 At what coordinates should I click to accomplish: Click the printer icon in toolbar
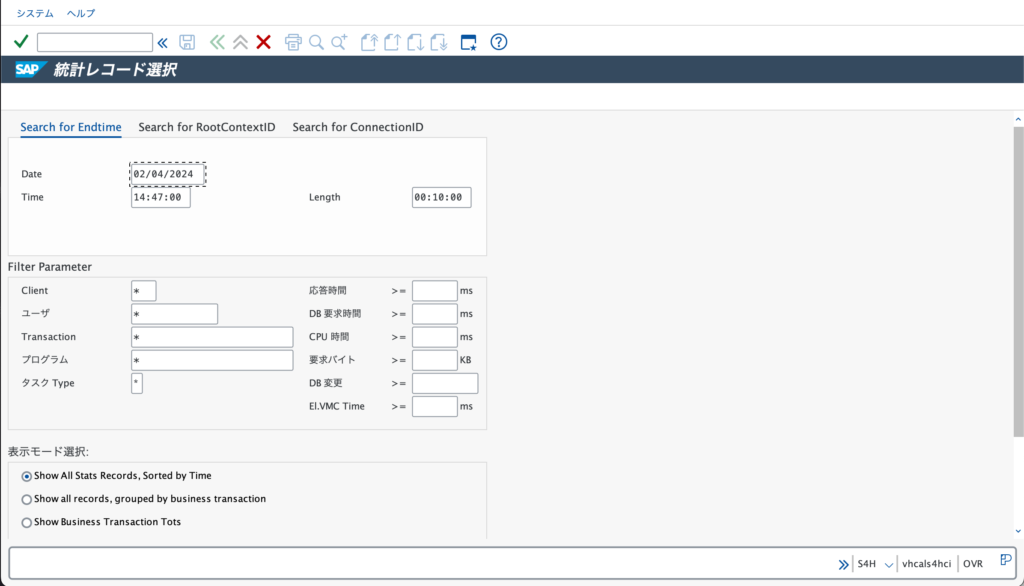[293, 42]
